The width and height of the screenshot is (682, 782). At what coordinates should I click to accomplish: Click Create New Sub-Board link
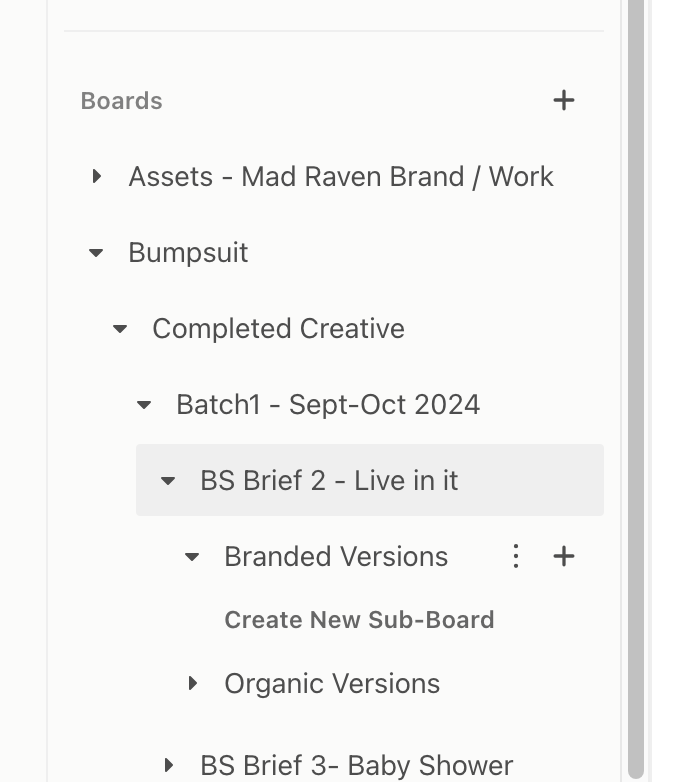coord(359,620)
